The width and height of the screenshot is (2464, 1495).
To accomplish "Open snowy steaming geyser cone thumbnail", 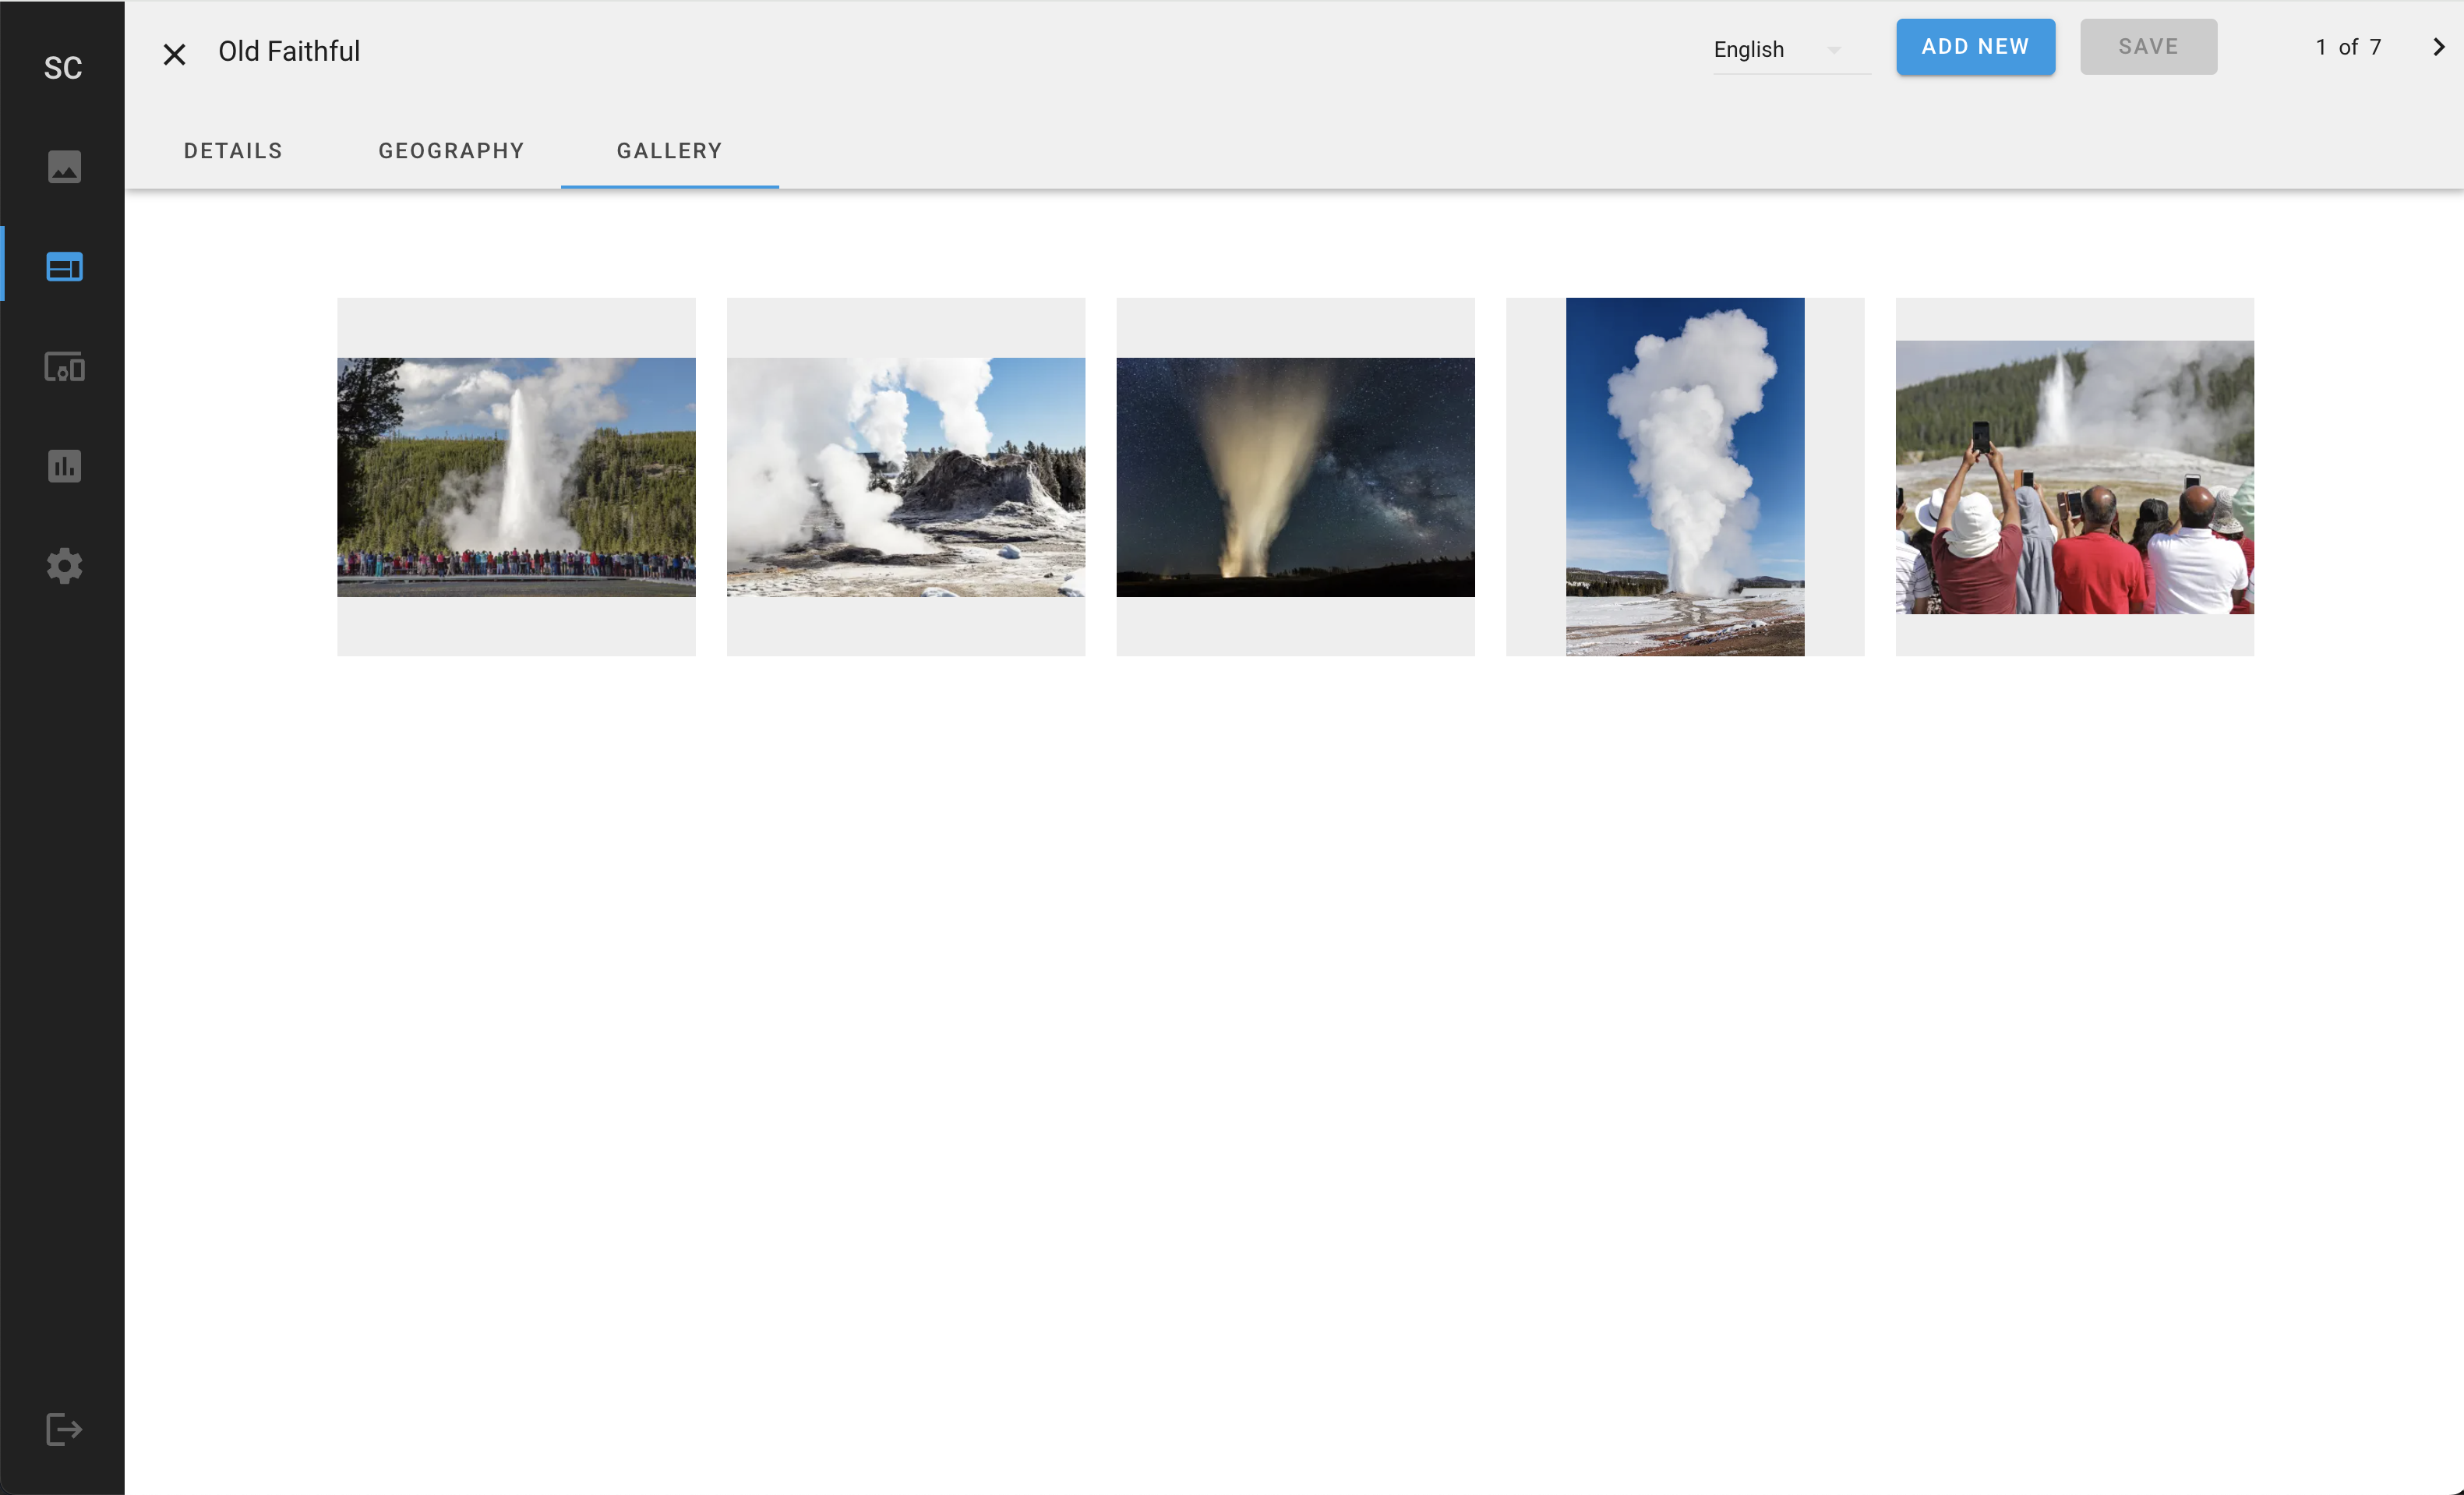I will 905,477.
